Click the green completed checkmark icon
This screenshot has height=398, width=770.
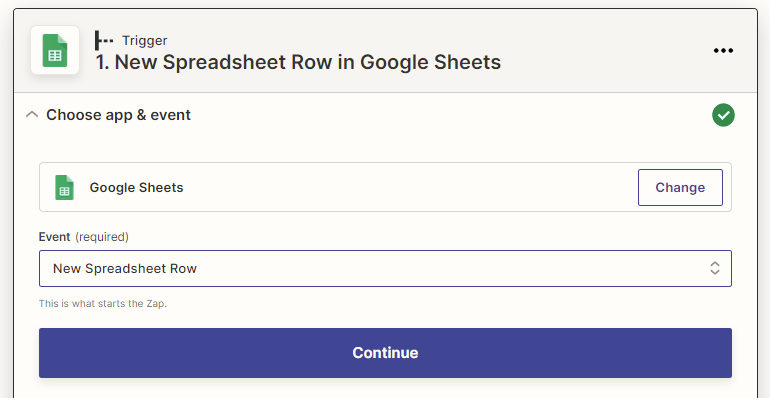coord(723,115)
